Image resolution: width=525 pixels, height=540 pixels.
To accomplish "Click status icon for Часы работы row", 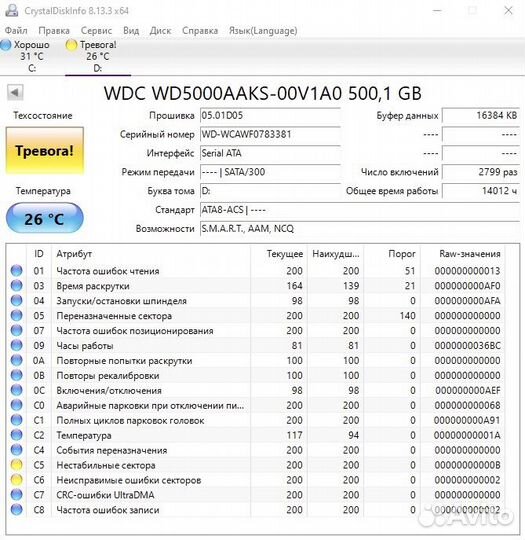I will coord(16,345).
